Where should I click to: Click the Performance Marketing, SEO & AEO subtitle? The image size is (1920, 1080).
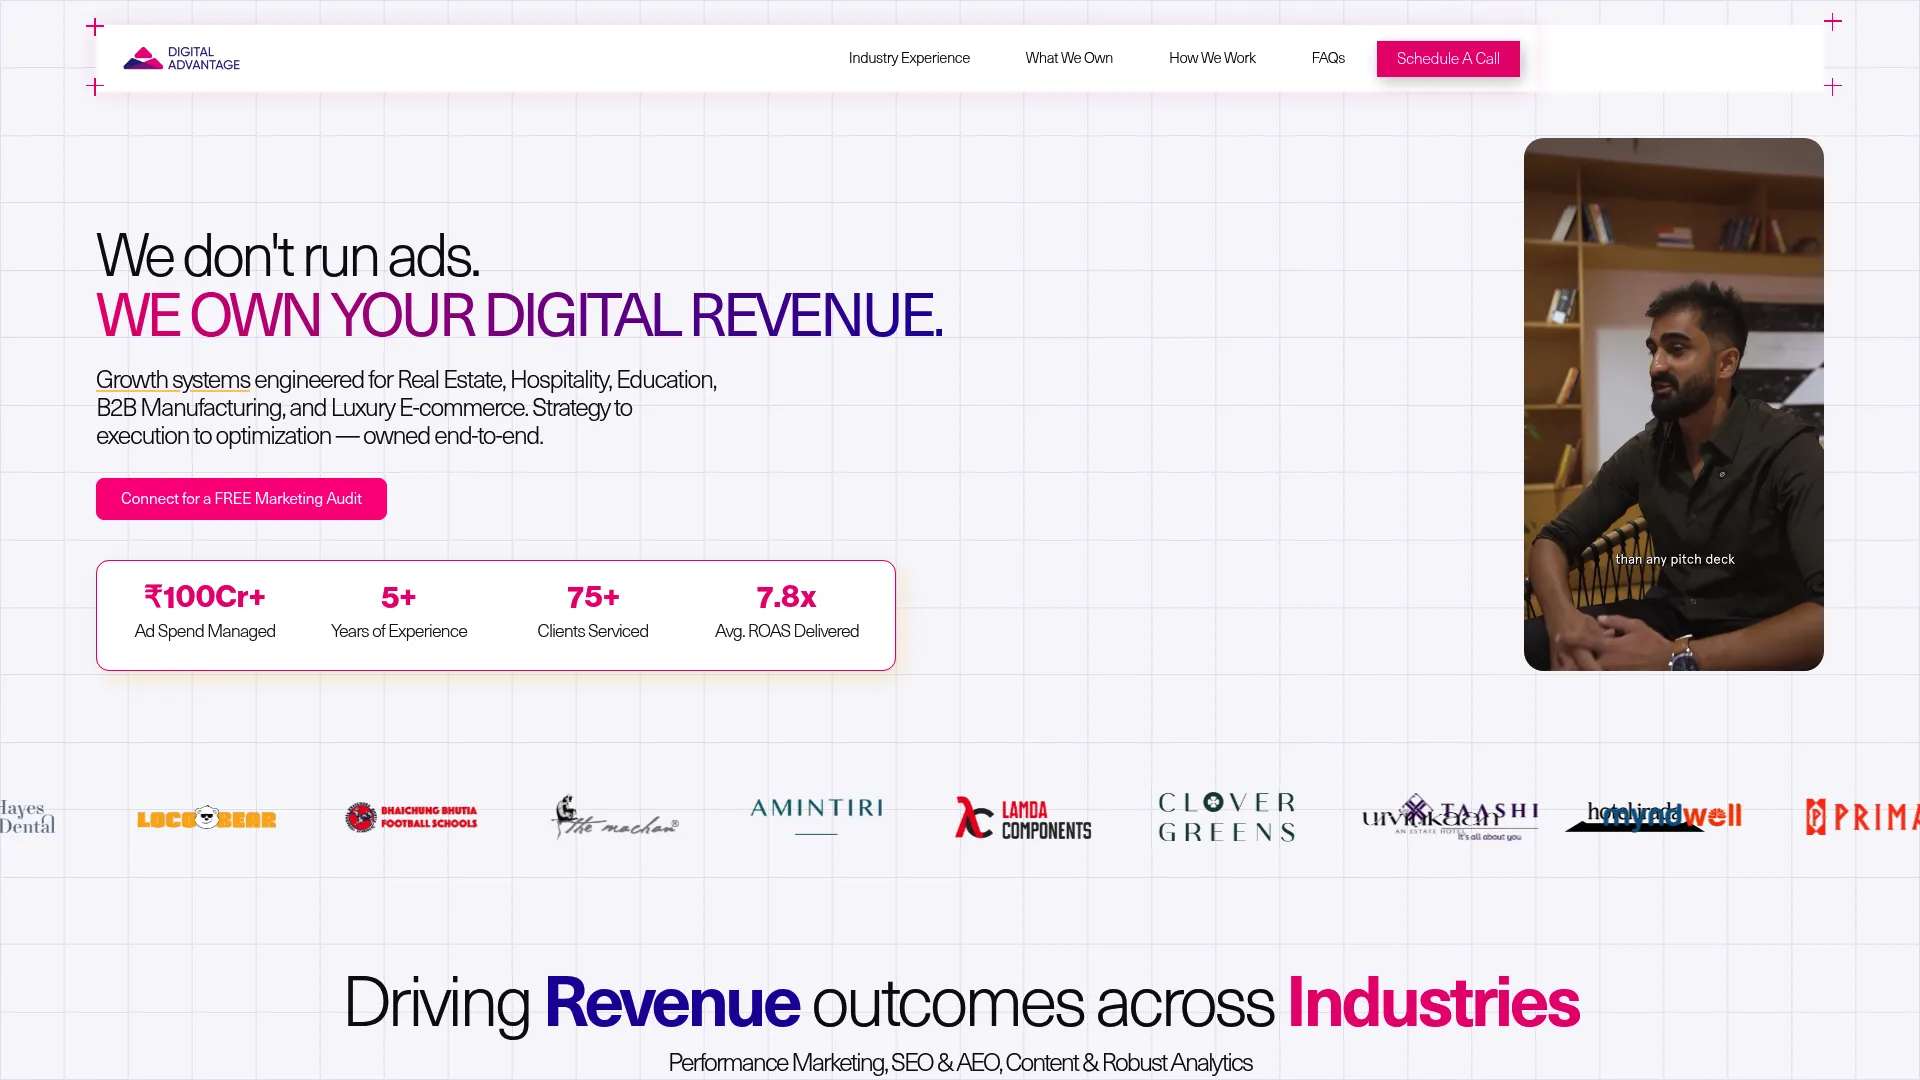pos(960,1063)
